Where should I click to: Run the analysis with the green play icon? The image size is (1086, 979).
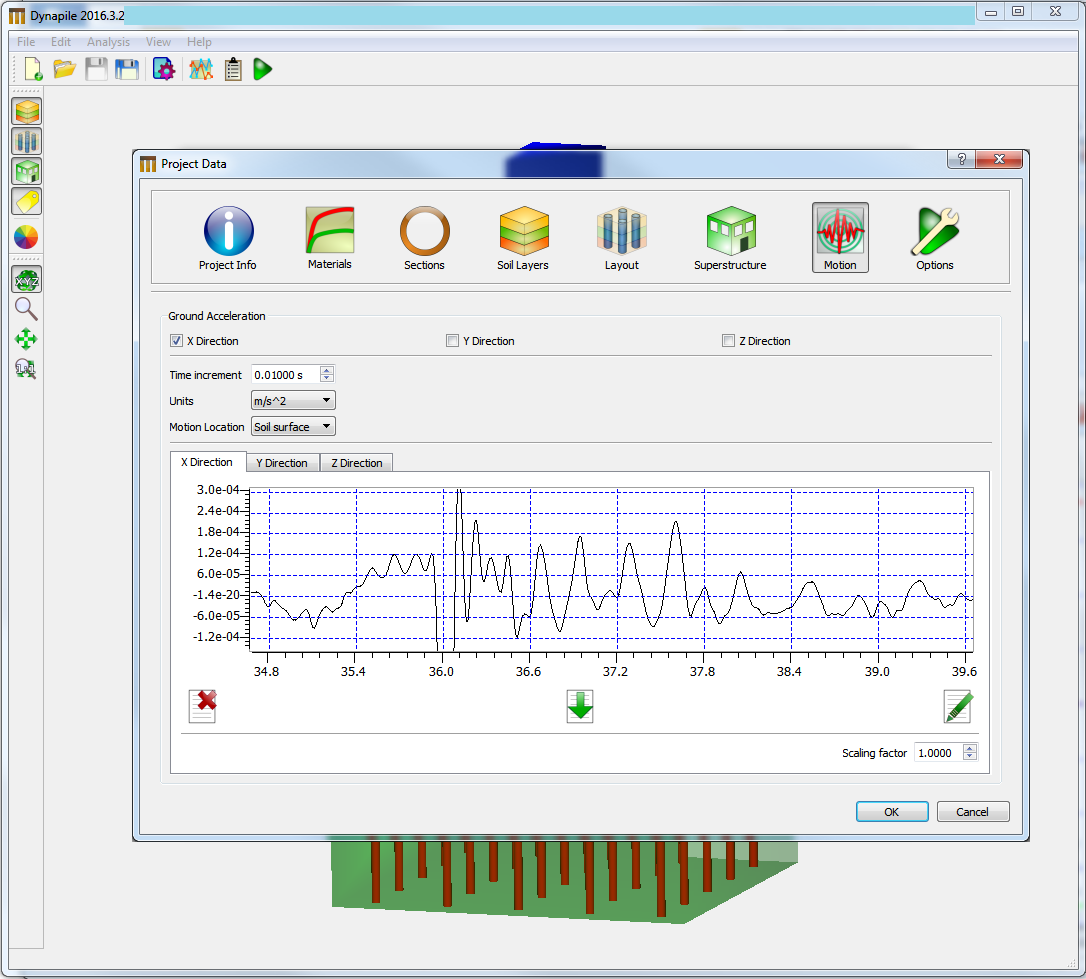pos(262,69)
